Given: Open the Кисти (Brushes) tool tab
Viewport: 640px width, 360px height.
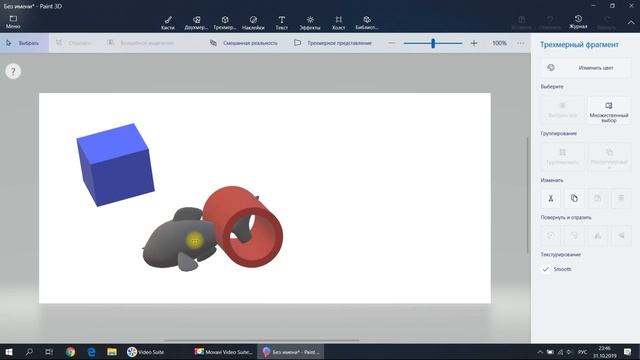Looking at the screenshot, I should pos(167,23).
